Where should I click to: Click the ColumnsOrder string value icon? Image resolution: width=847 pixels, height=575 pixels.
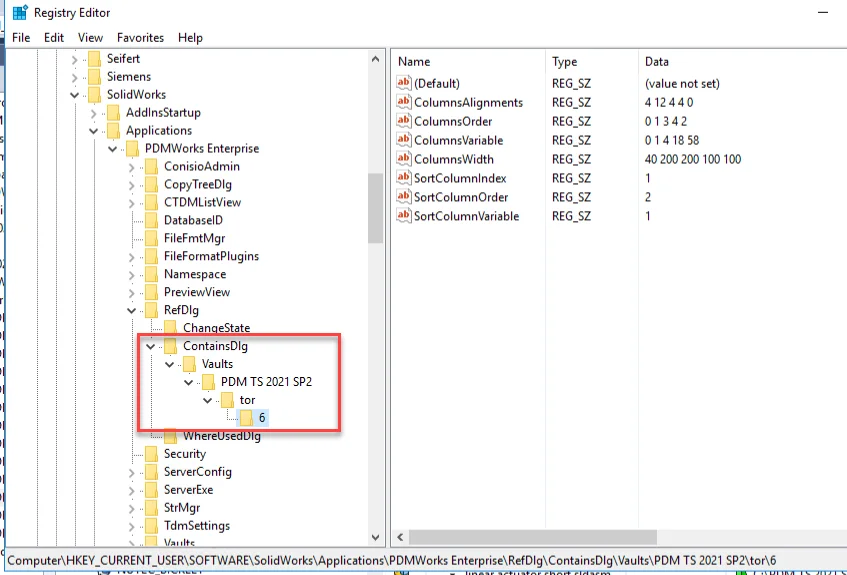click(x=404, y=121)
